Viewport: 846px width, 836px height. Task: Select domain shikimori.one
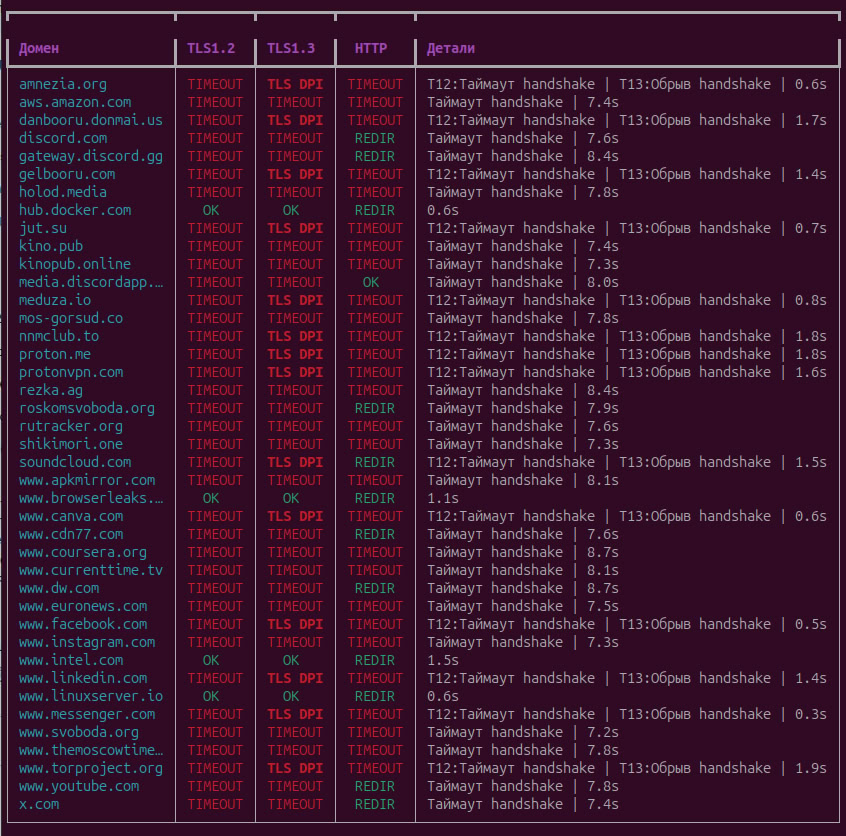pos(71,444)
